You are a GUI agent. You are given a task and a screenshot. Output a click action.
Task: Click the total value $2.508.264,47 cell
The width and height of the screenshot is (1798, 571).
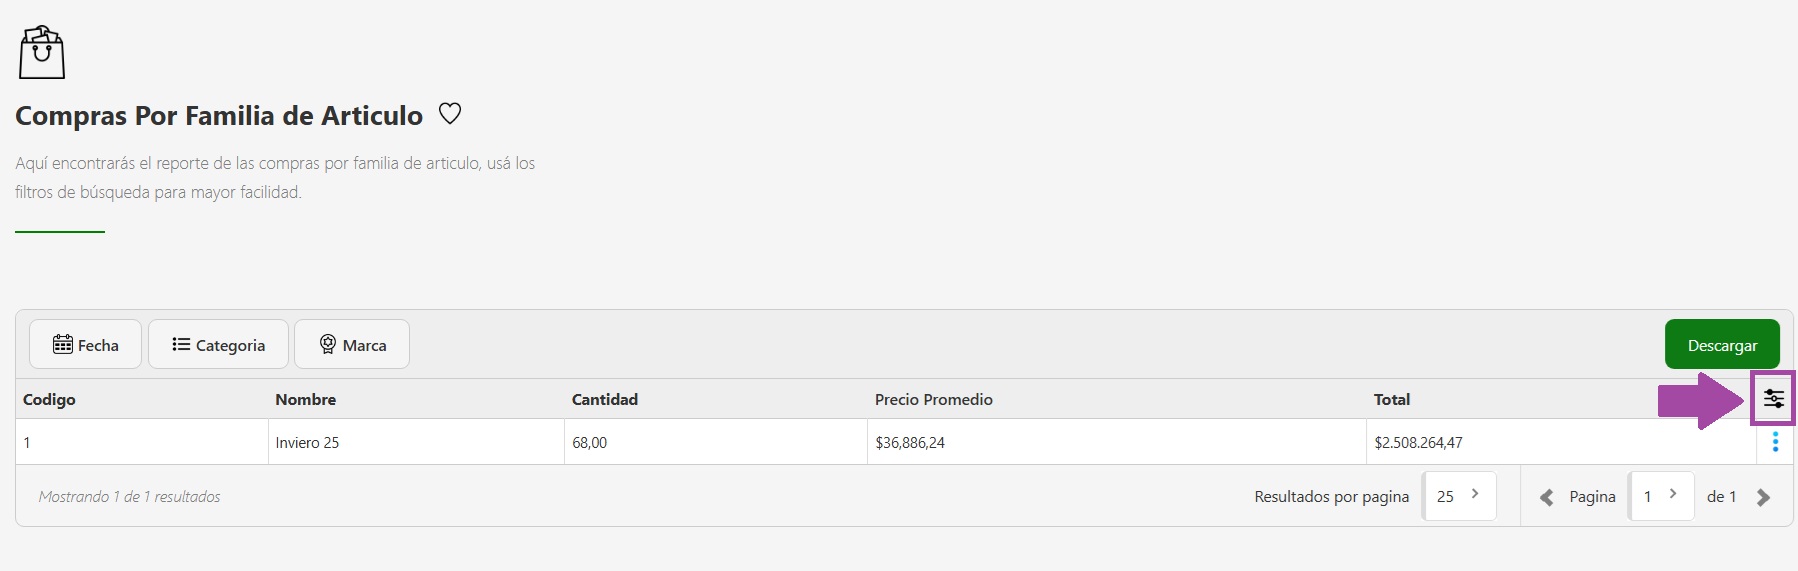pyautogui.click(x=1417, y=442)
